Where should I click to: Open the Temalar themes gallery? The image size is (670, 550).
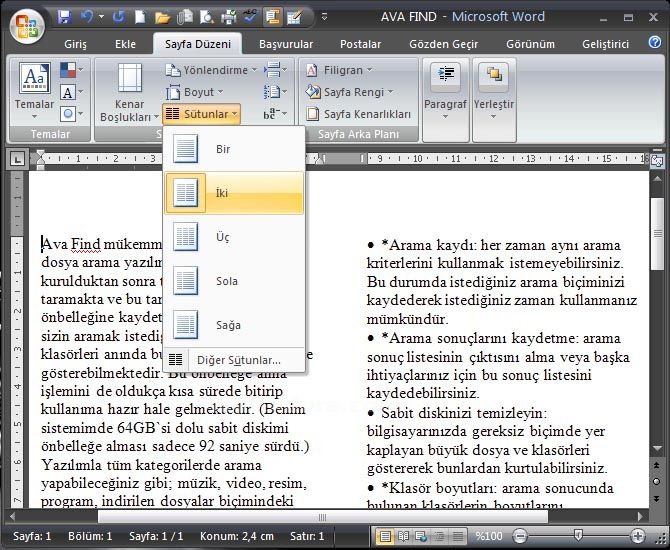pyautogui.click(x=34, y=91)
